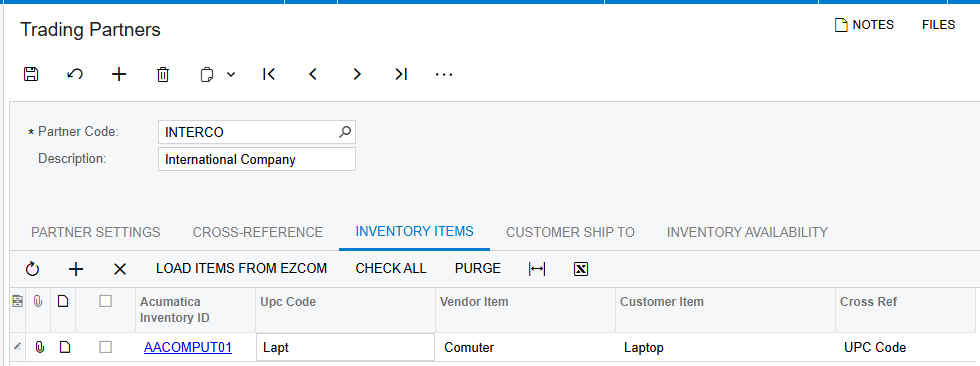Image resolution: width=980 pixels, height=366 pixels.
Task: Expand the more actions ellipsis menu
Action: [x=444, y=74]
